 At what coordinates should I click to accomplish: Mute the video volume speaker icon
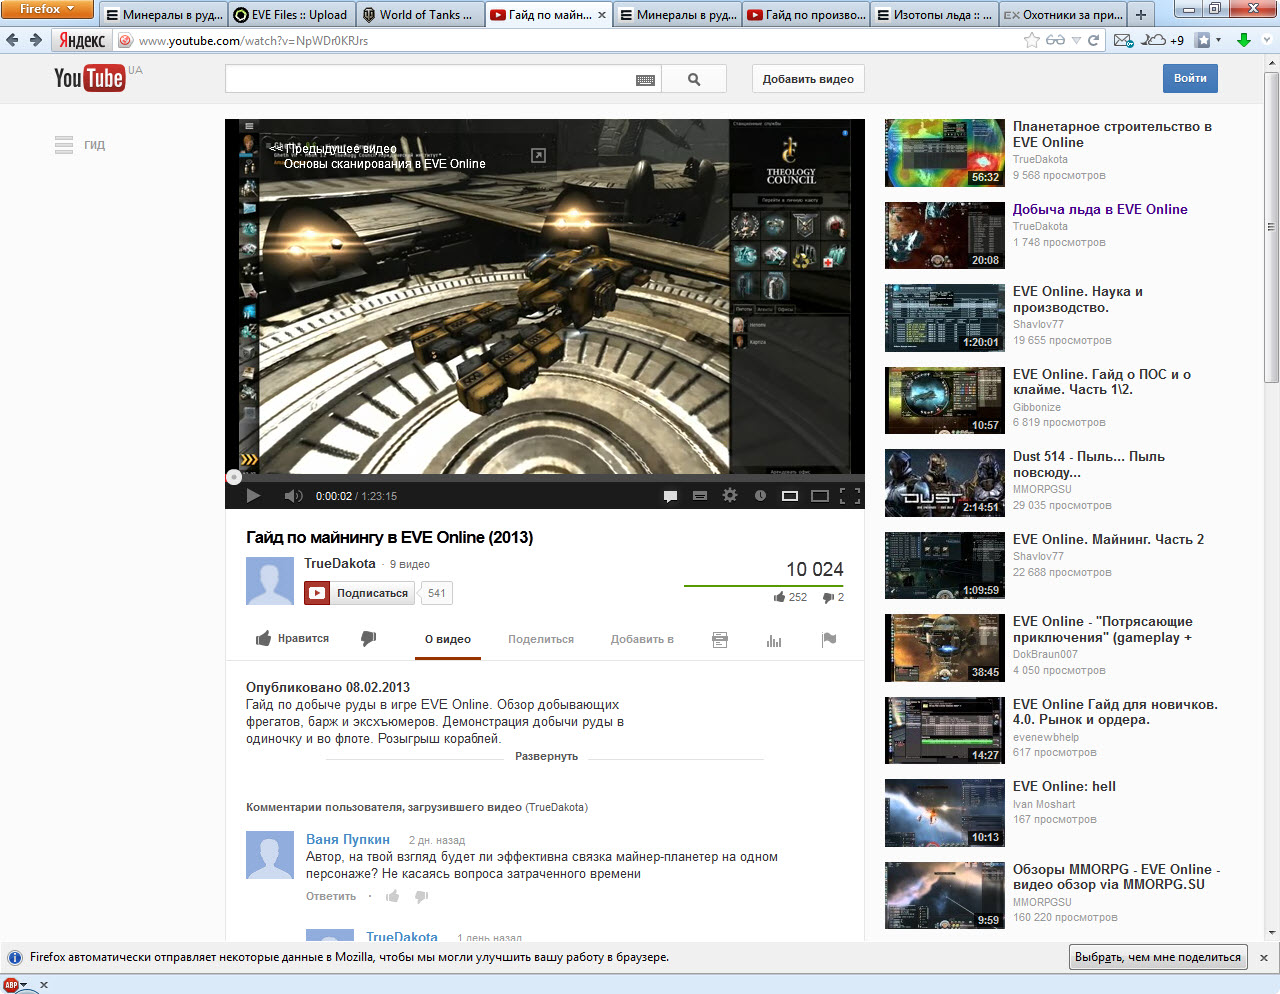293,496
